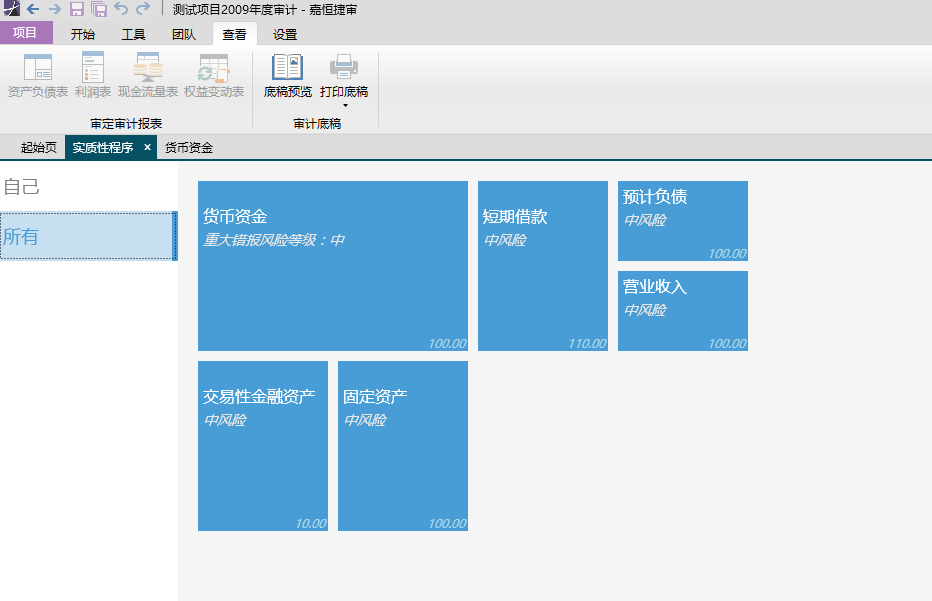Open the 预计负债 tile
The width and height of the screenshot is (932, 601).
(683, 221)
